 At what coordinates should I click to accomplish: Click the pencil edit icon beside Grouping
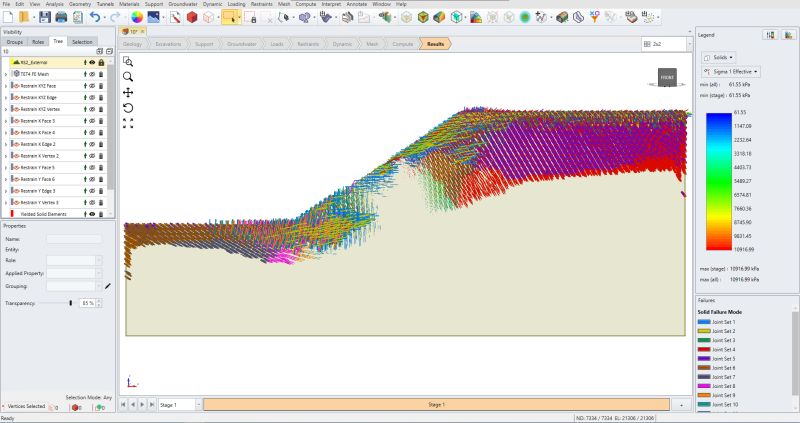[108, 286]
